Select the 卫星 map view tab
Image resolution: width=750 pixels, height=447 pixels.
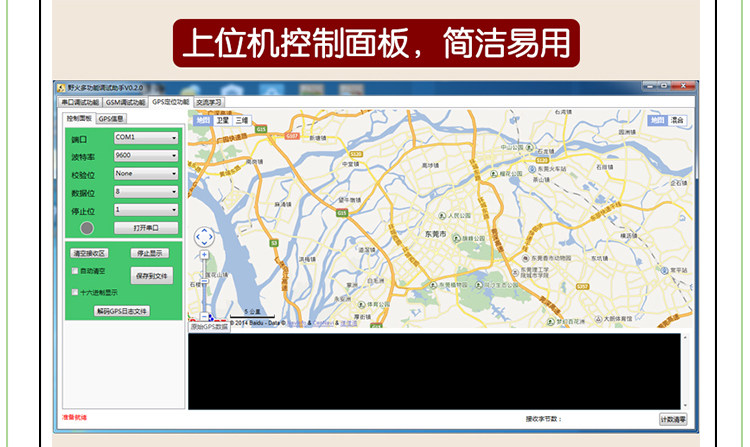pos(223,120)
